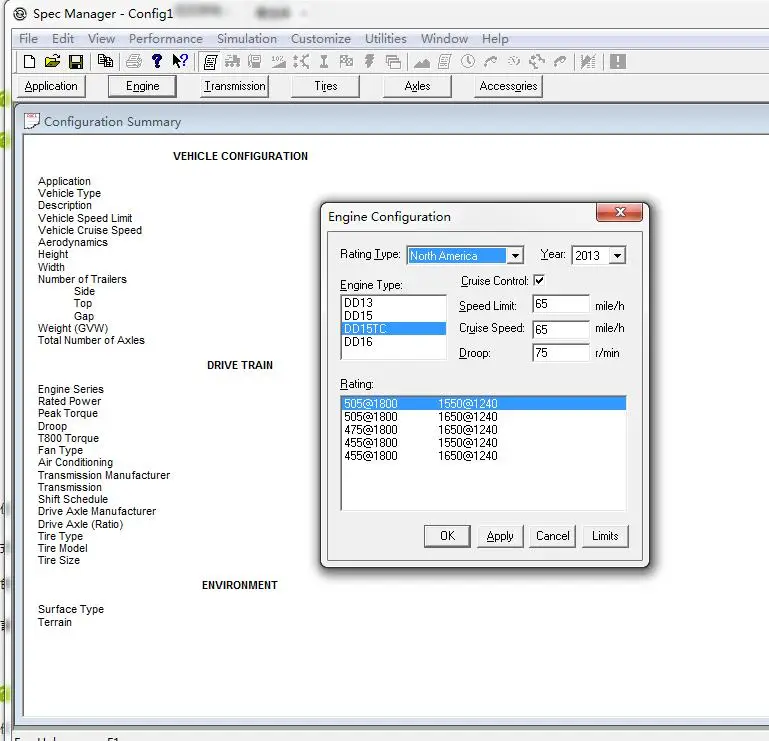Click the Help question mark icon
Viewport: 769px width, 741px height.
point(157,61)
